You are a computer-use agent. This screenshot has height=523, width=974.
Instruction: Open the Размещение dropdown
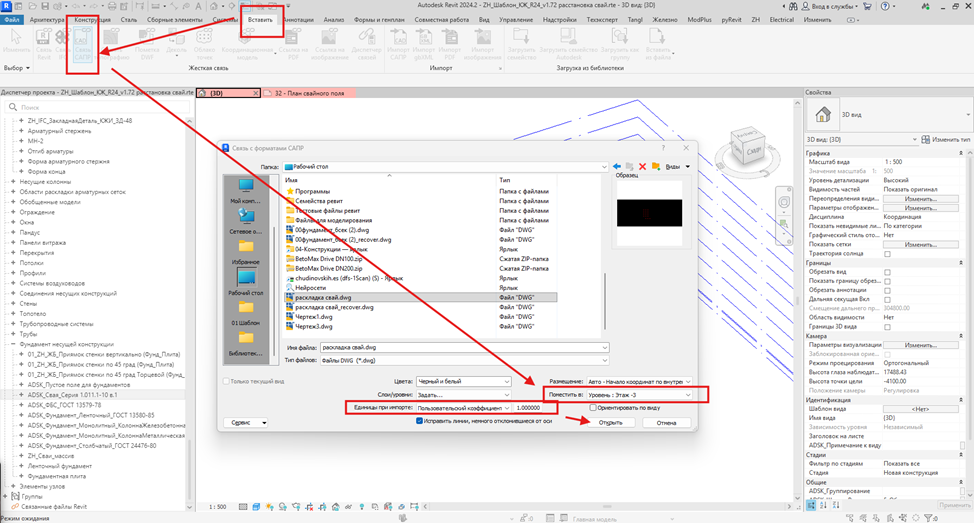click(639, 381)
